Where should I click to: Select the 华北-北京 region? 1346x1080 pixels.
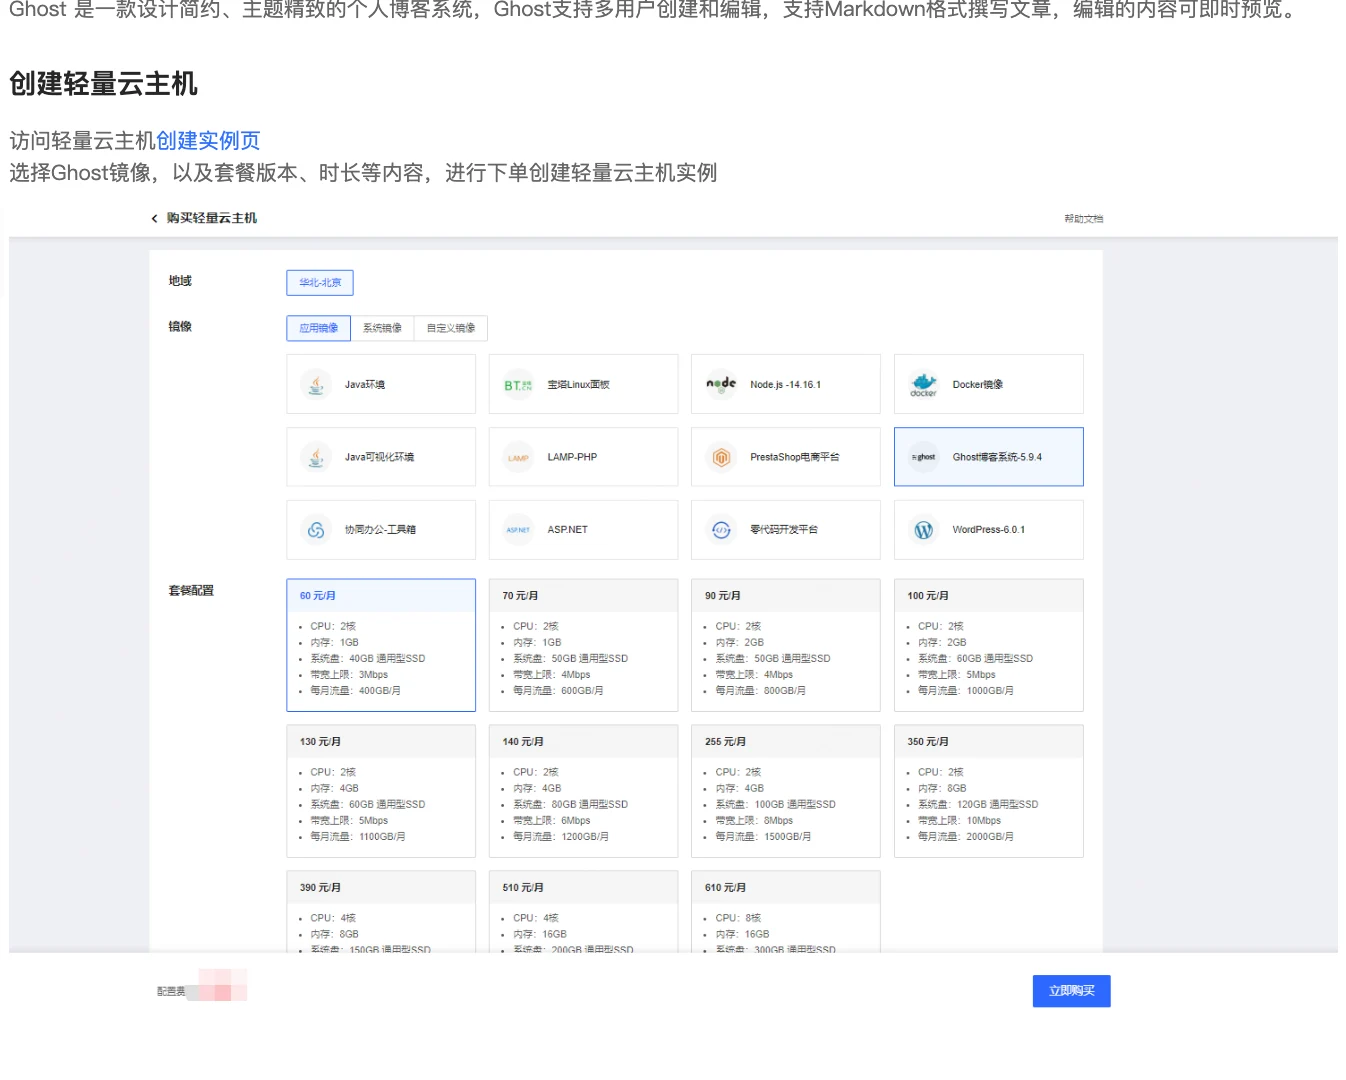[x=320, y=283]
